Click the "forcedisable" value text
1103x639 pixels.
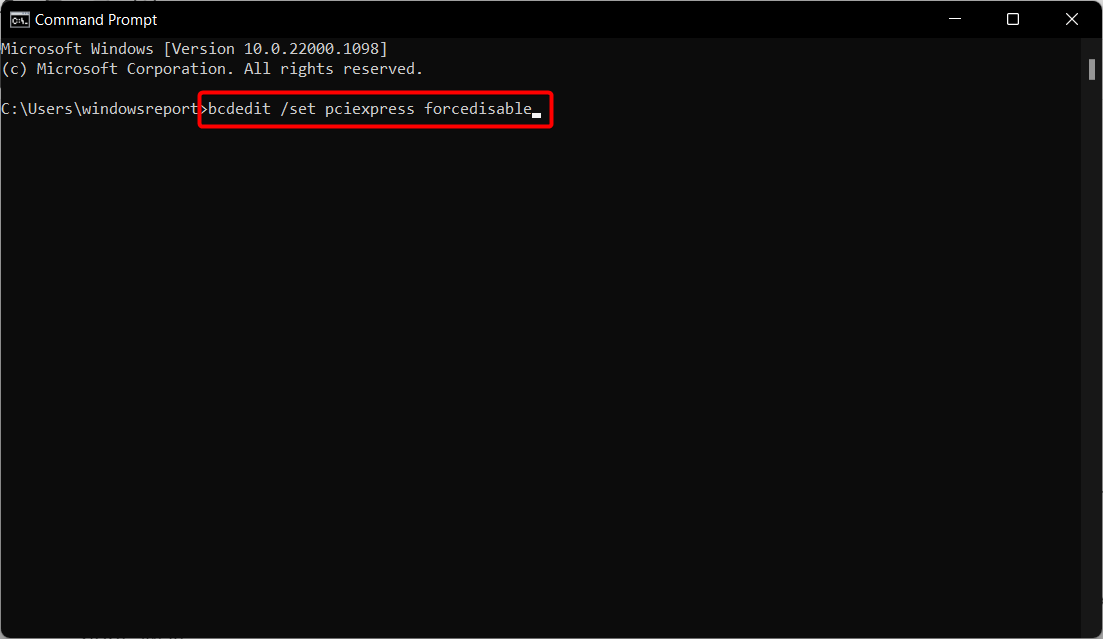478,109
